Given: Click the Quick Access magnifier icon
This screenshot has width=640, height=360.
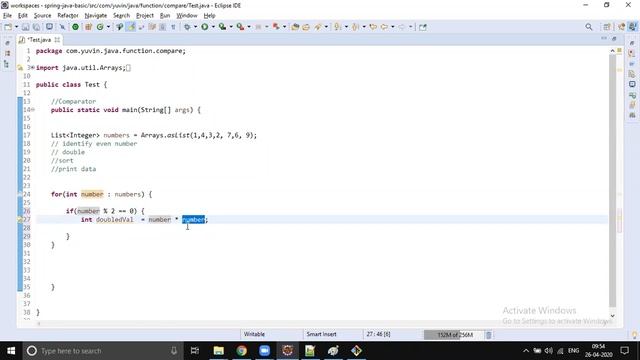Looking at the screenshot, I should [589, 27].
